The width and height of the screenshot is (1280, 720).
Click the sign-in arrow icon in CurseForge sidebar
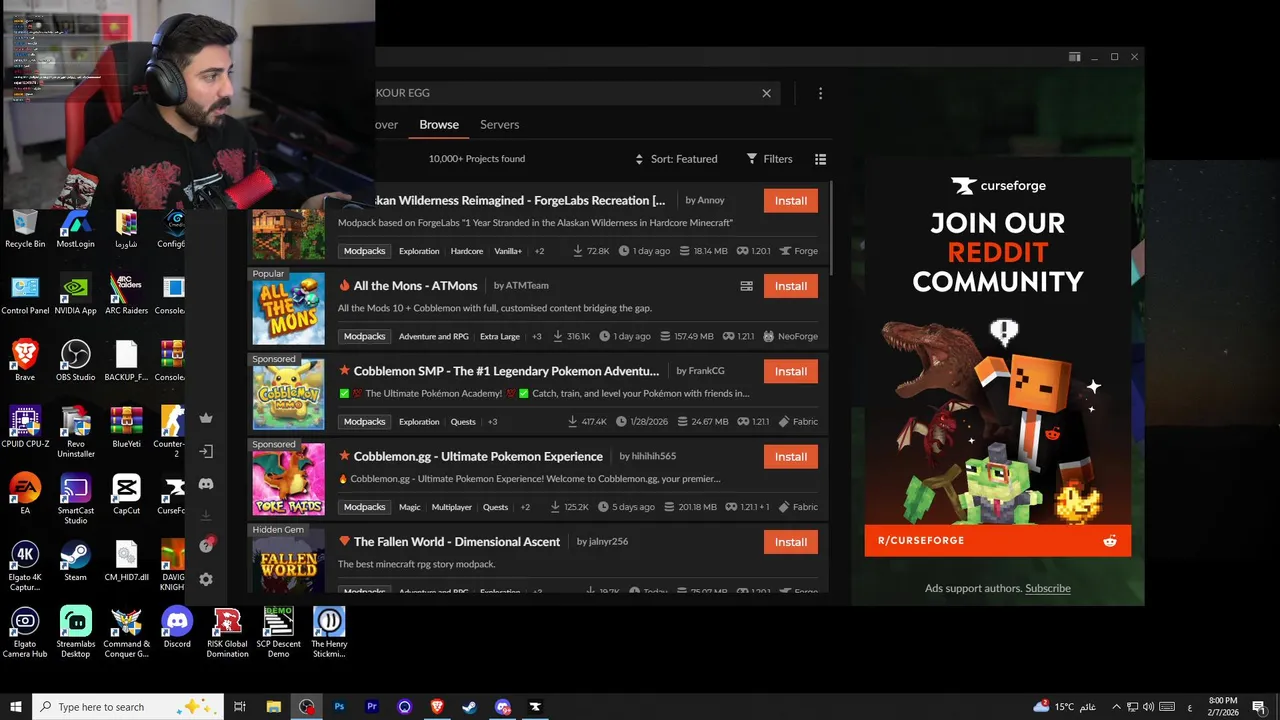tap(206, 451)
